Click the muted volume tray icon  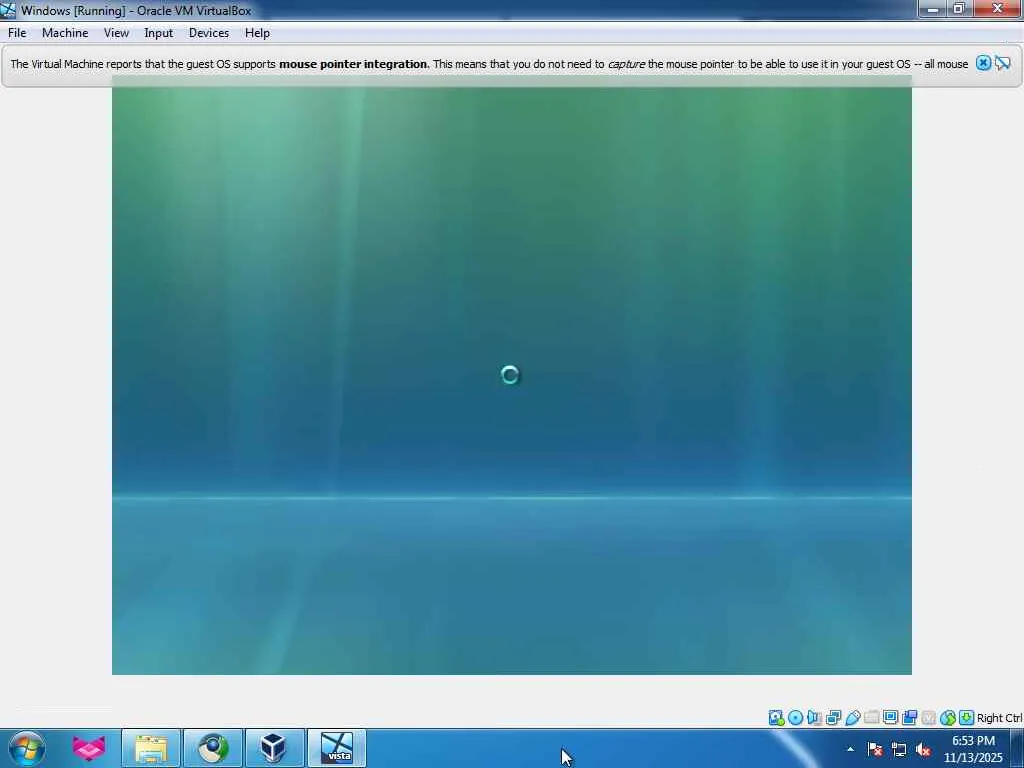click(923, 749)
